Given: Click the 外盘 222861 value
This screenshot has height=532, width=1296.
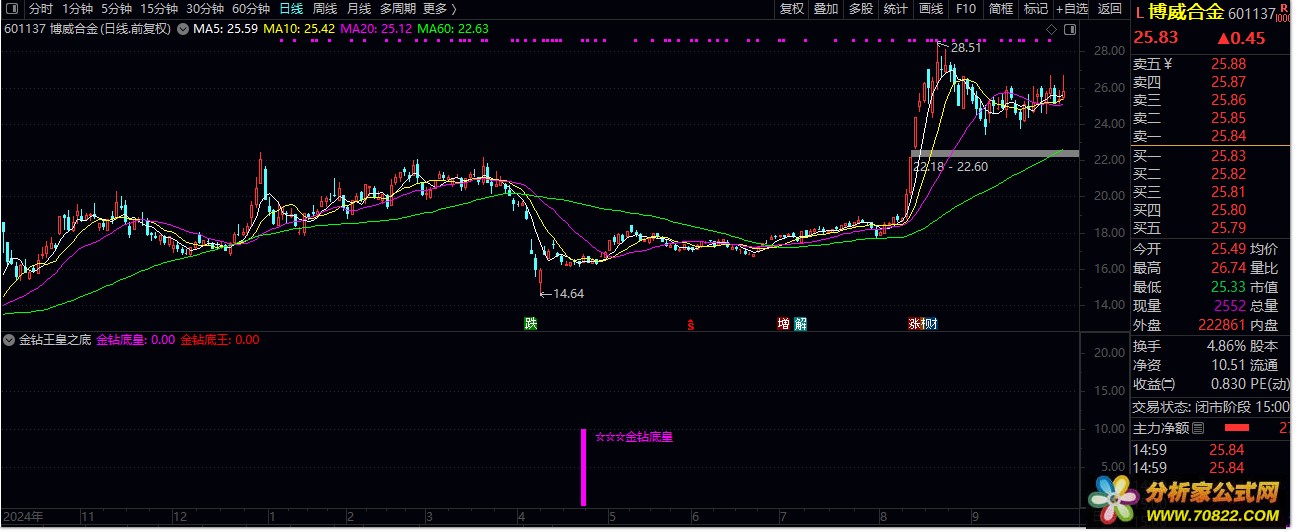Looking at the screenshot, I should point(1221,325).
